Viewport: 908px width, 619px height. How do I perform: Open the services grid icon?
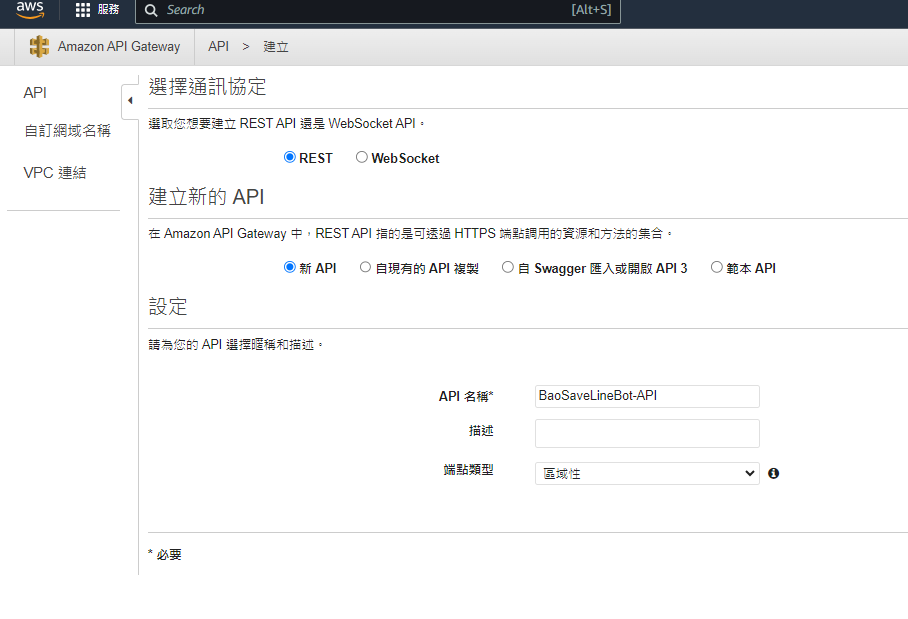(x=83, y=10)
